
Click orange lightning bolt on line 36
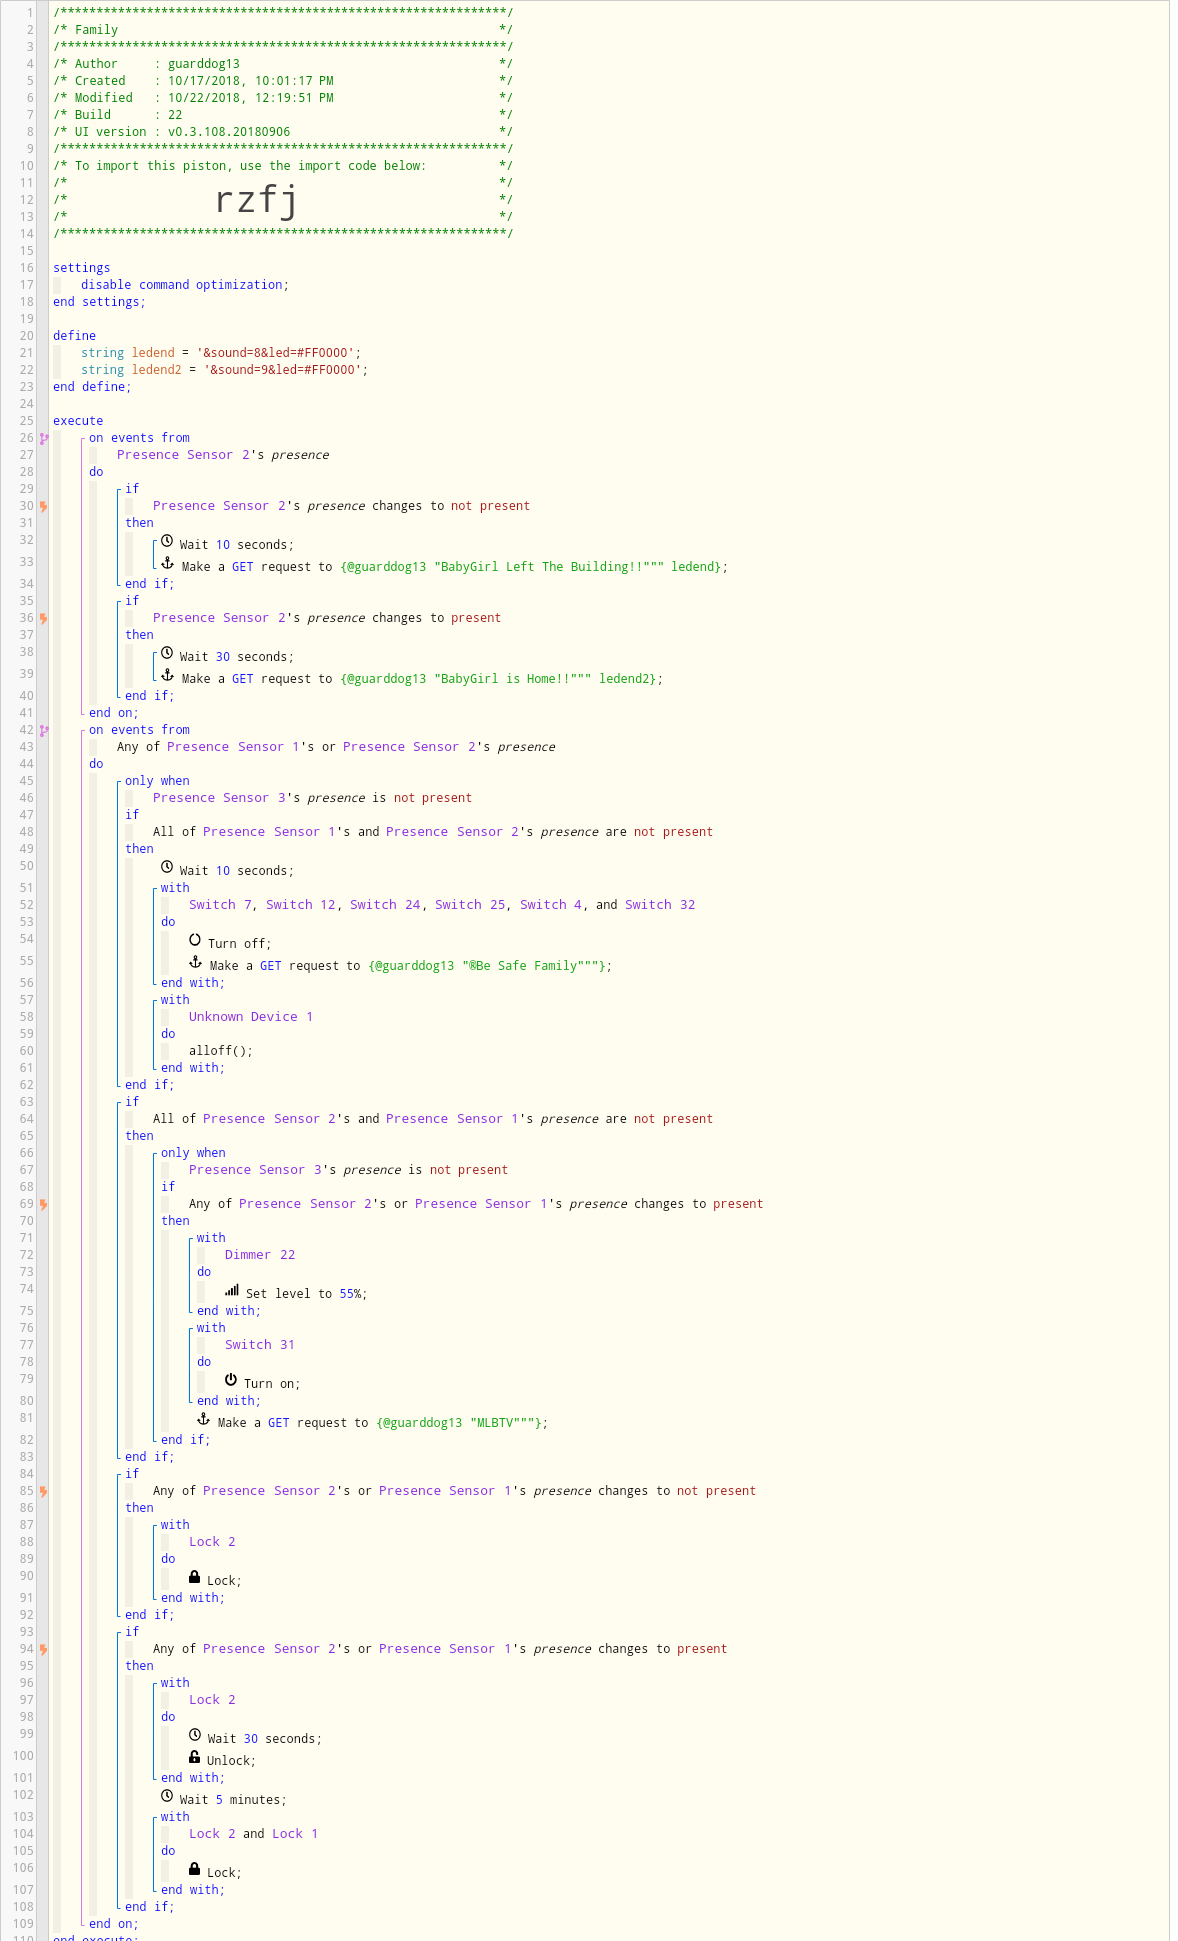coord(43,618)
